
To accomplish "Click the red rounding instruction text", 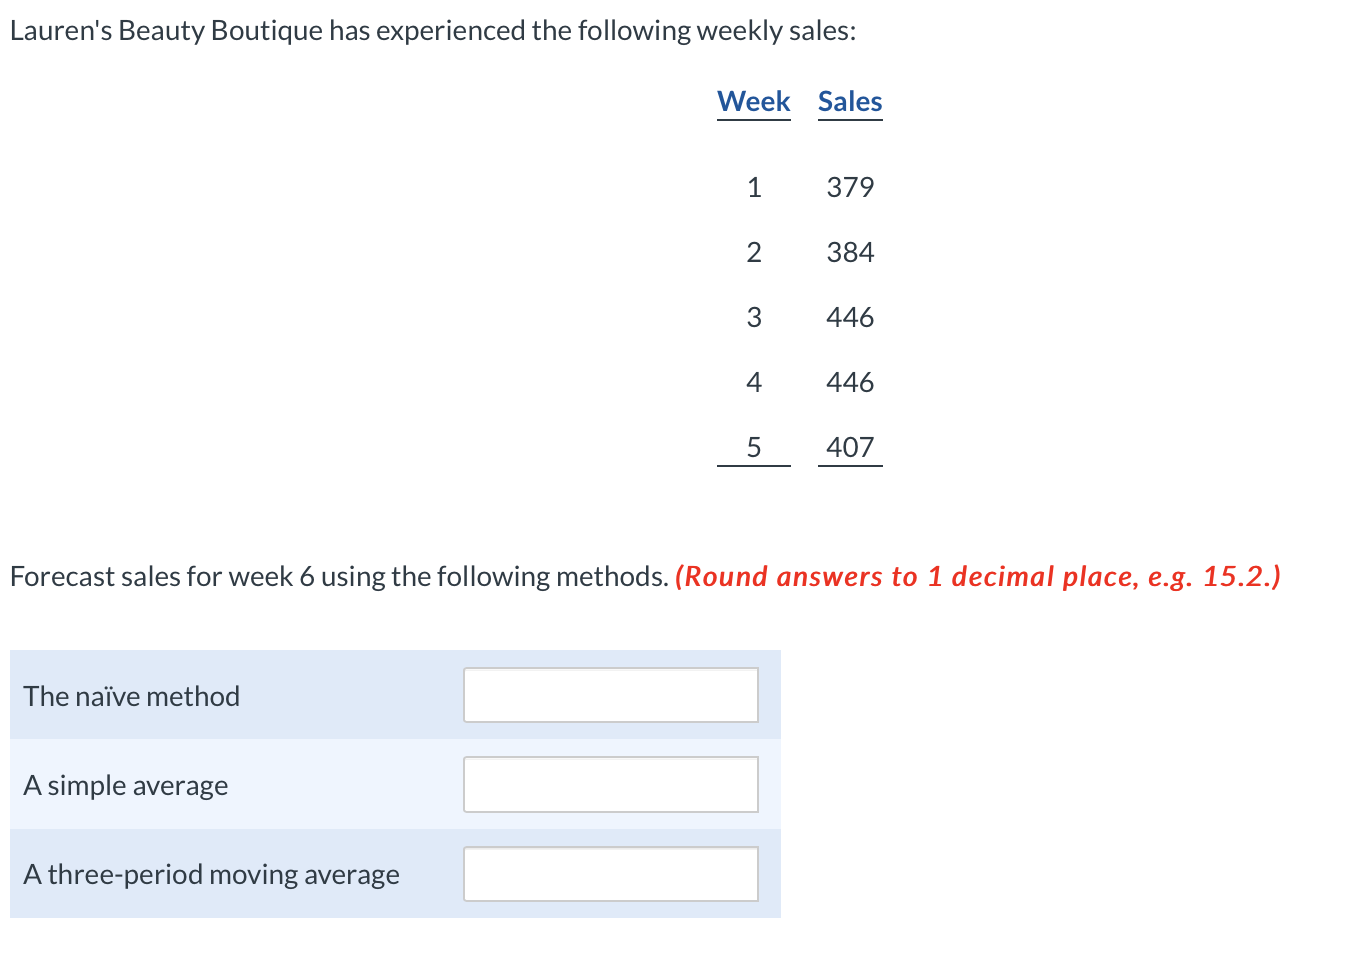I will click(x=978, y=577).
